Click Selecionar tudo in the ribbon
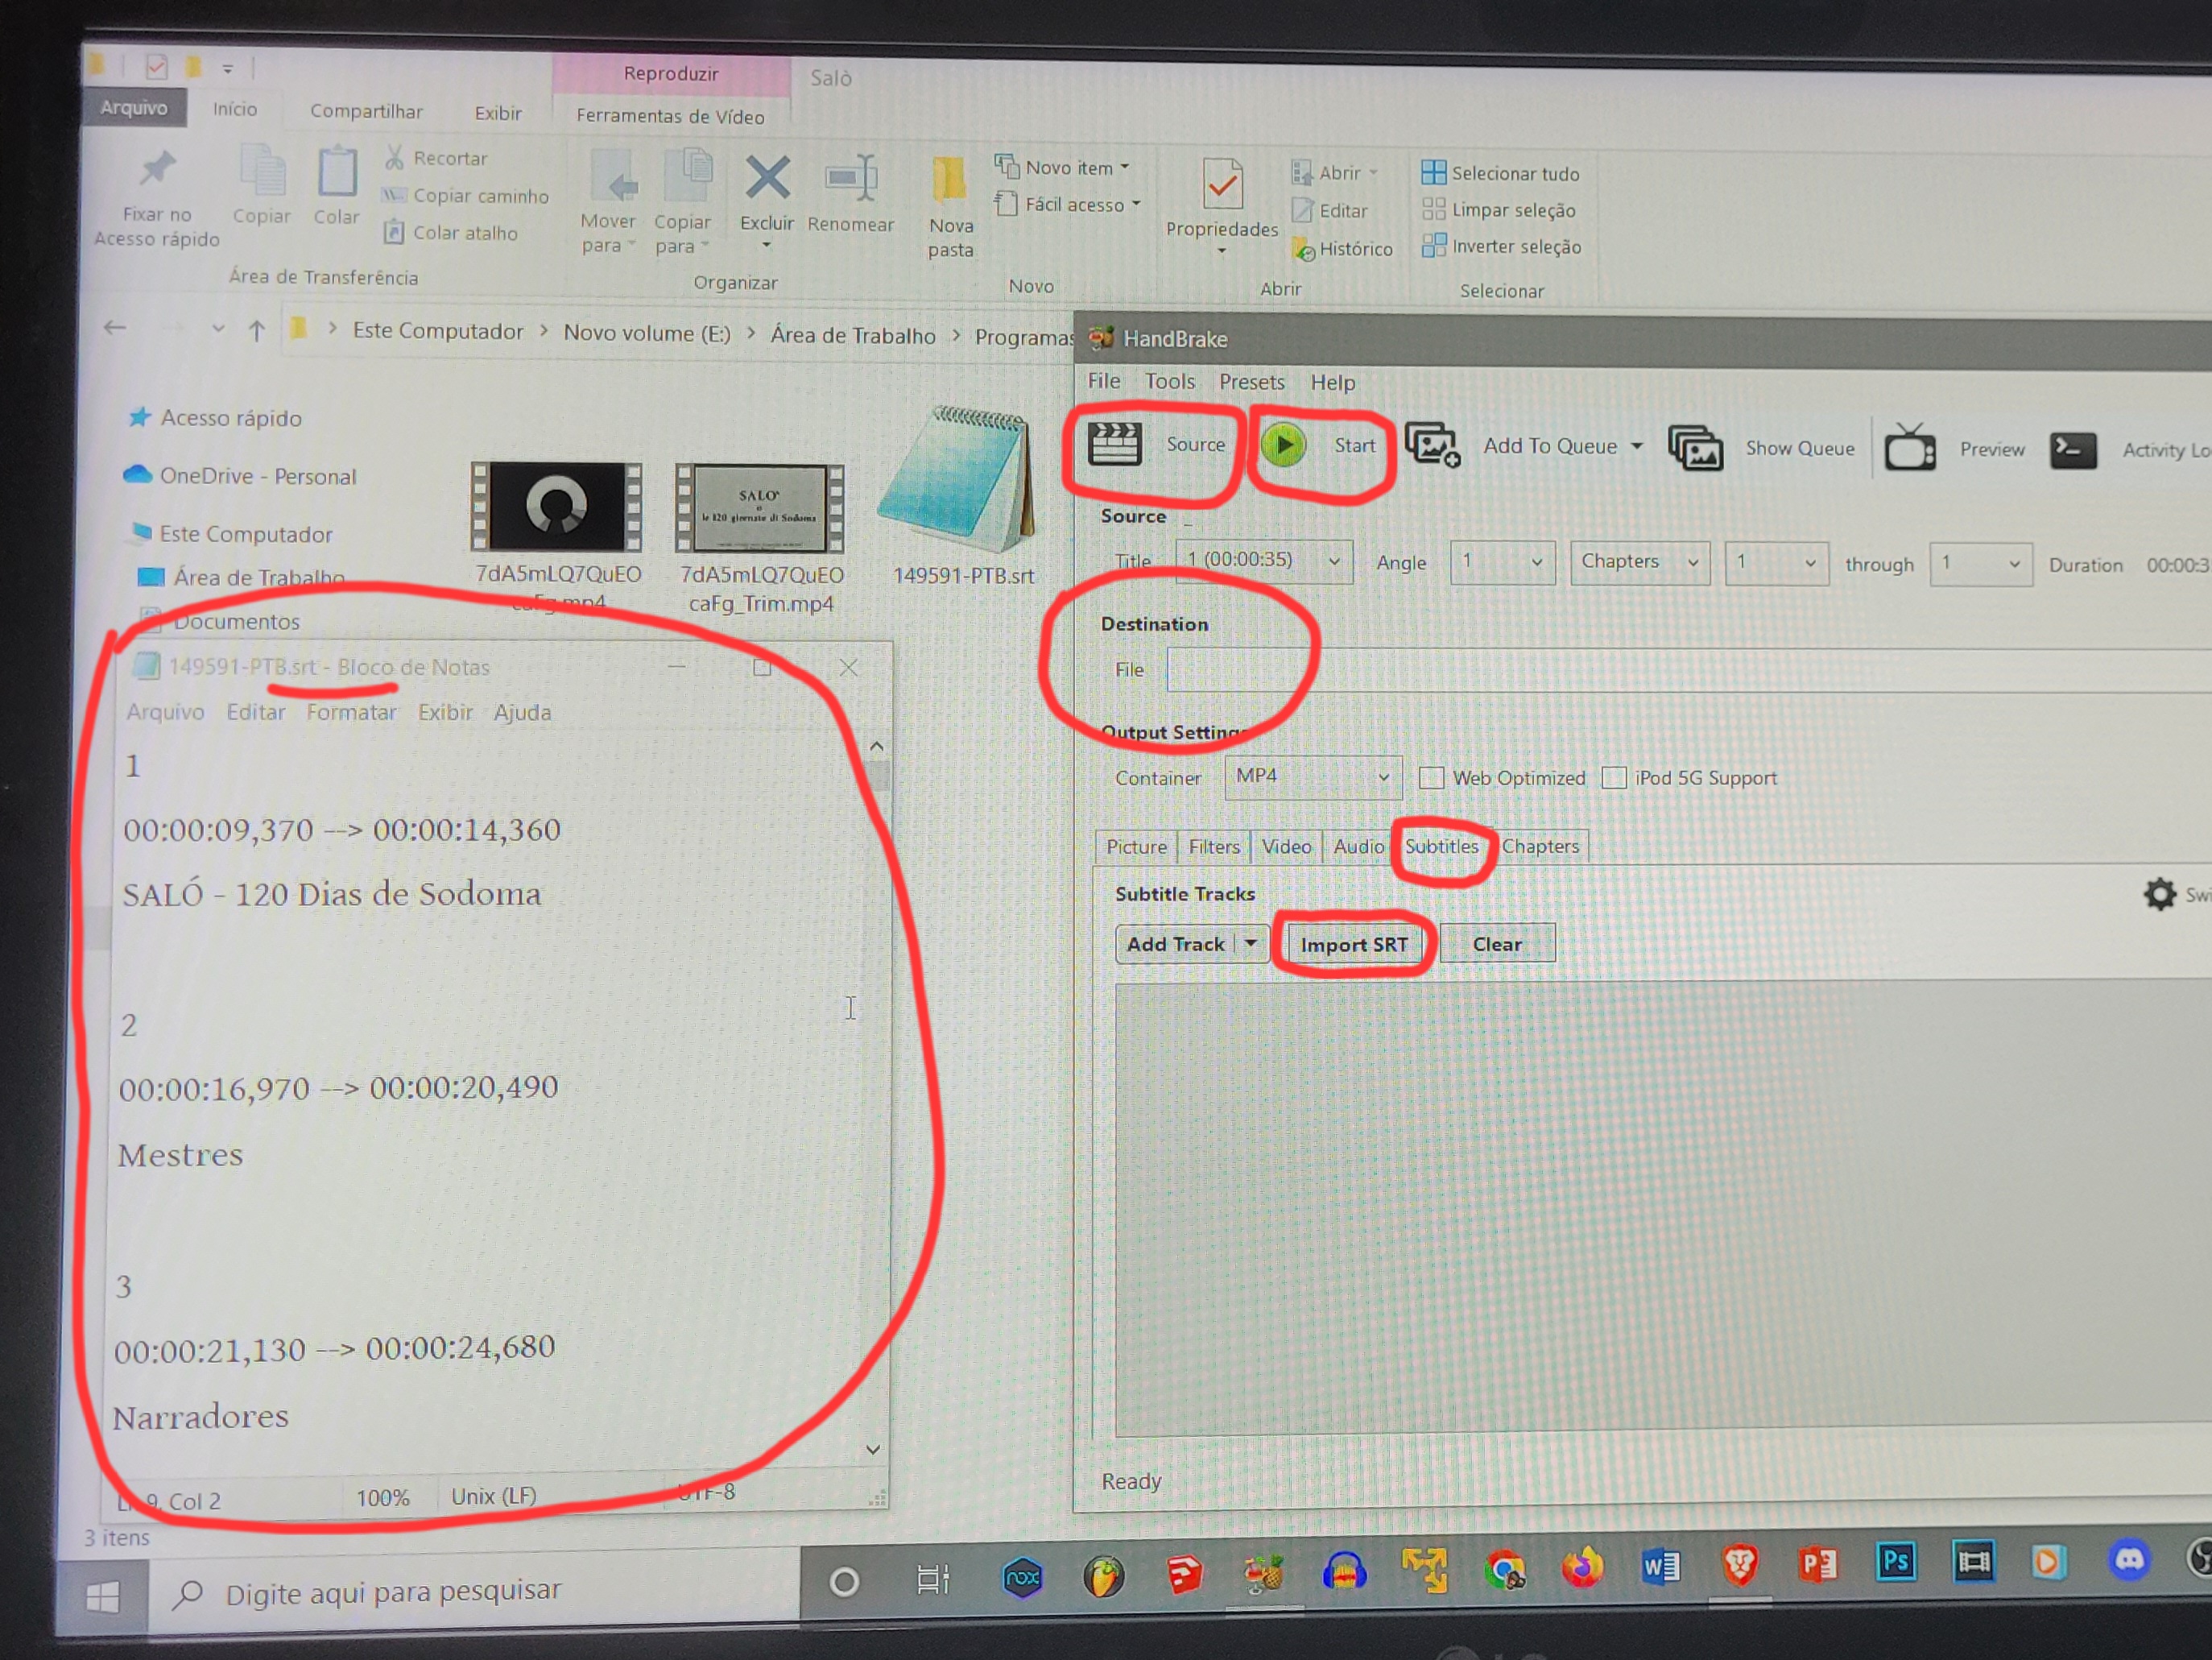 click(1501, 173)
